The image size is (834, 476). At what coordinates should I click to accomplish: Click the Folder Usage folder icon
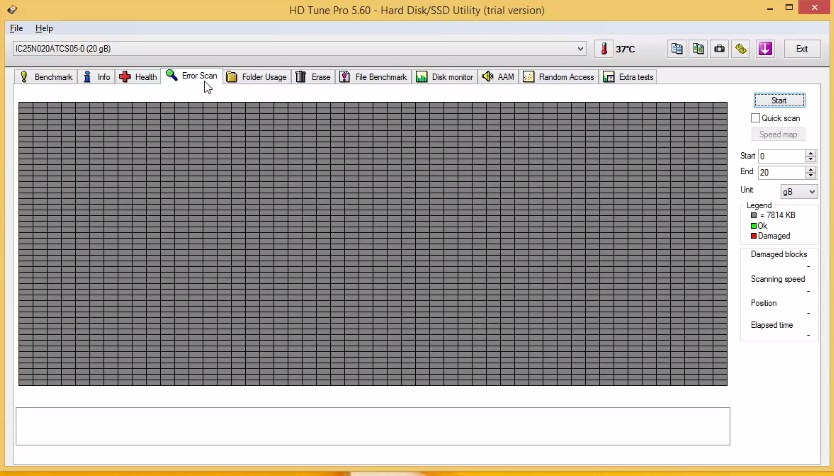tap(231, 77)
